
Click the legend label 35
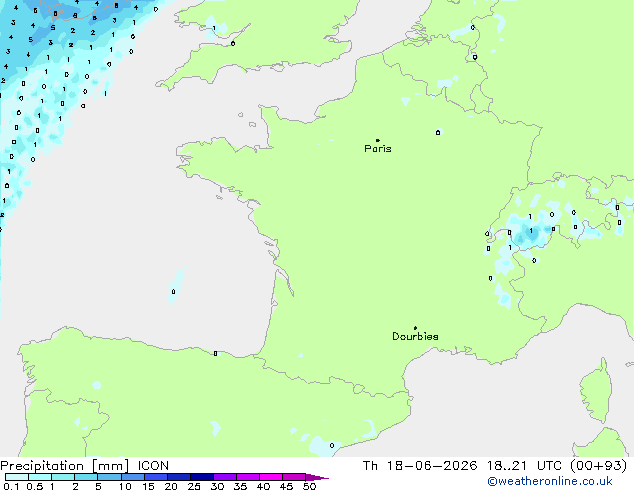(x=240, y=486)
